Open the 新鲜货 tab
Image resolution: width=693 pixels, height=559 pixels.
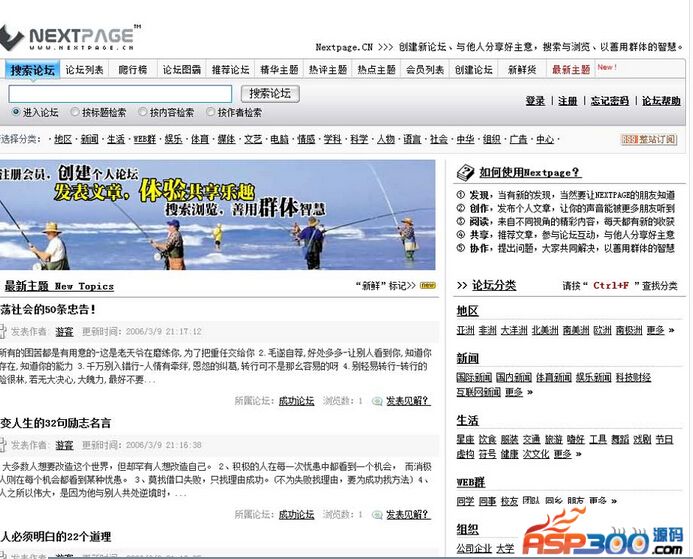click(x=522, y=70)
